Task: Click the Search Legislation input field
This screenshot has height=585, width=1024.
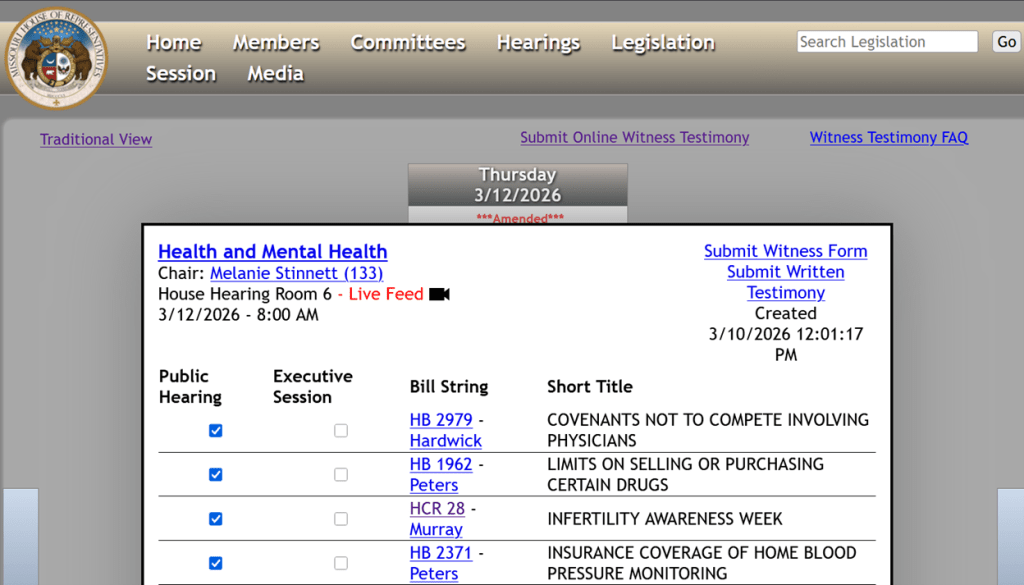Action: coord(886,41)
